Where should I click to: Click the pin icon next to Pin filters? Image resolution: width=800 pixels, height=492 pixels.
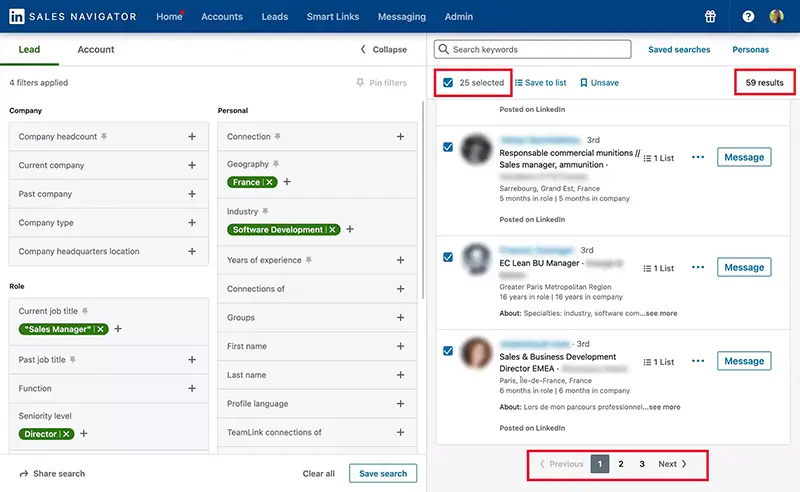point(360,83)
